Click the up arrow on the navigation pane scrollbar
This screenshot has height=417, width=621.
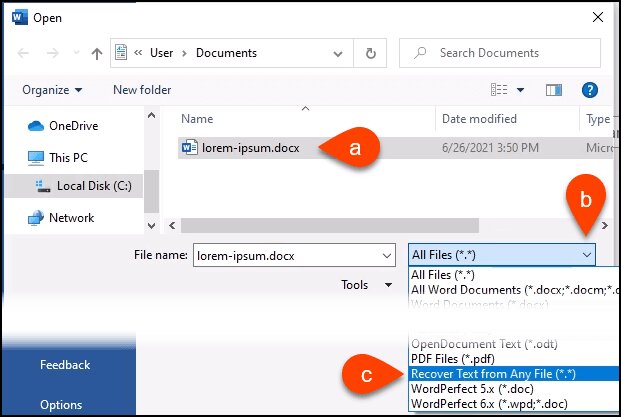click(151, 116)
